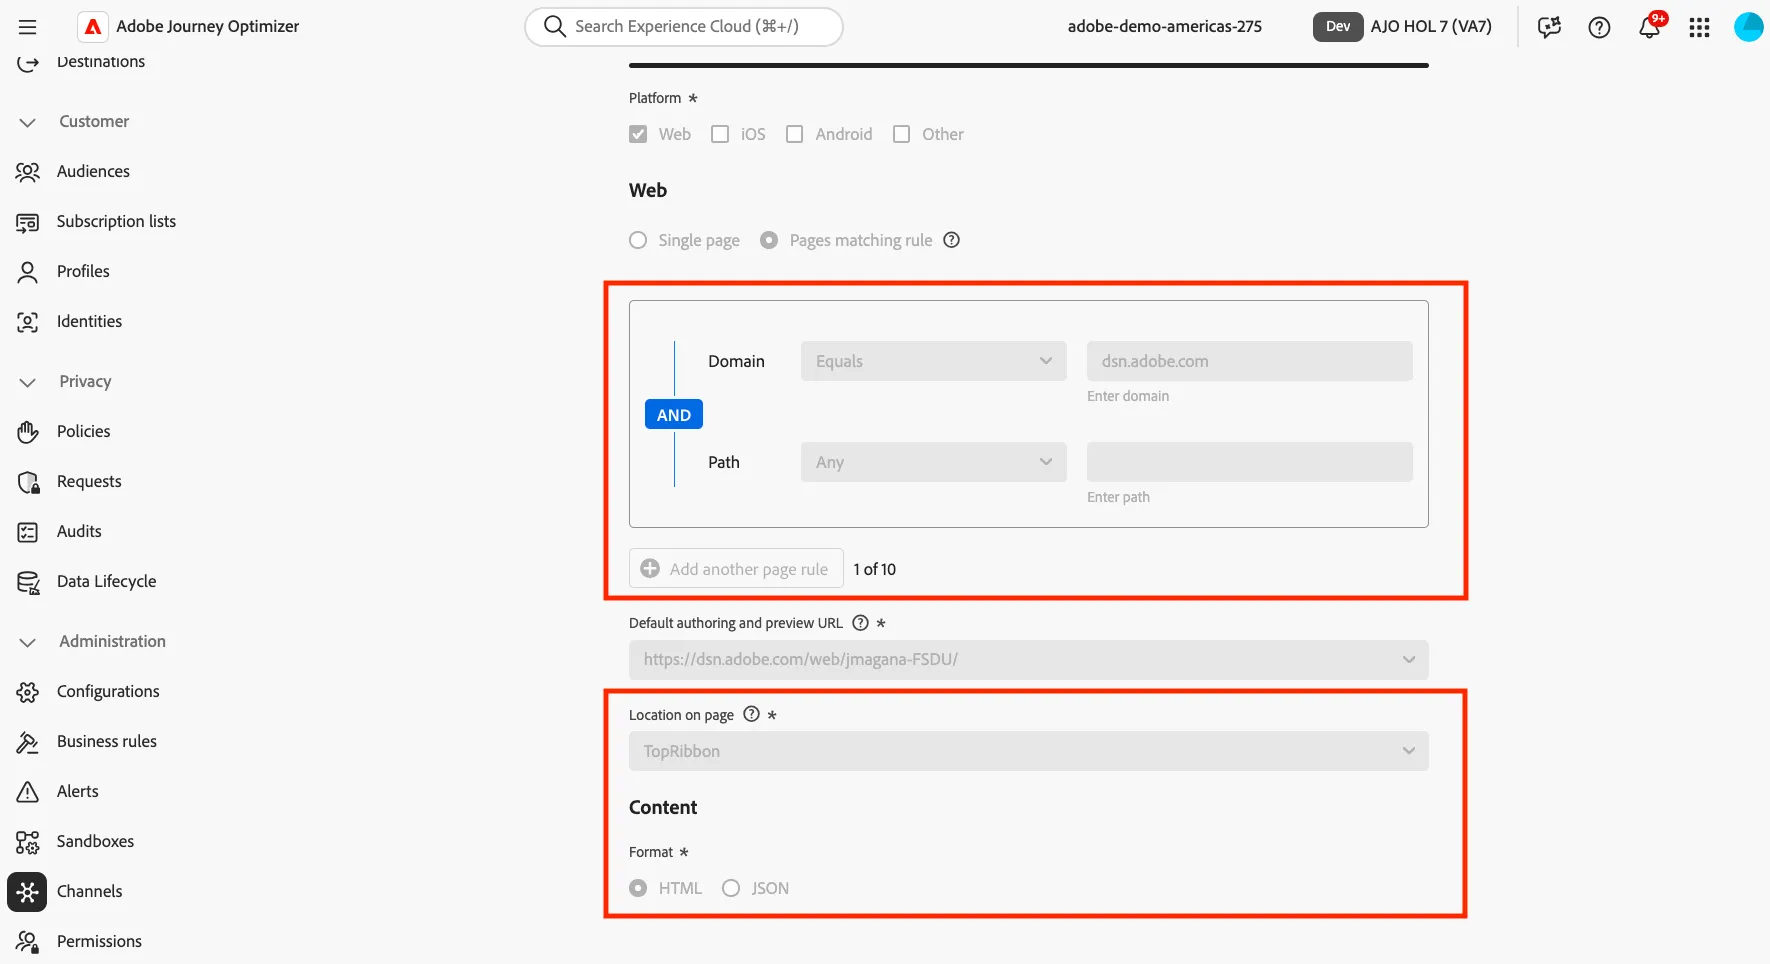Image resolution: width=1770 pixels, height=964 pixels.
Task: Open the apps grid switcher icon
Action: [1699, 27]
